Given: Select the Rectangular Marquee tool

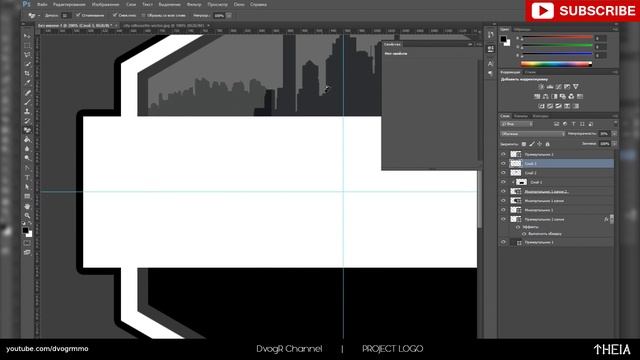Looking at the screenshot, I should pos(27,45).
